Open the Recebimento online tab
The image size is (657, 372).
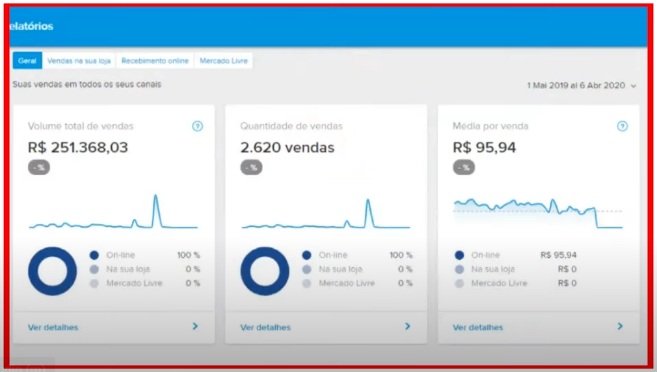pos(155,61)
